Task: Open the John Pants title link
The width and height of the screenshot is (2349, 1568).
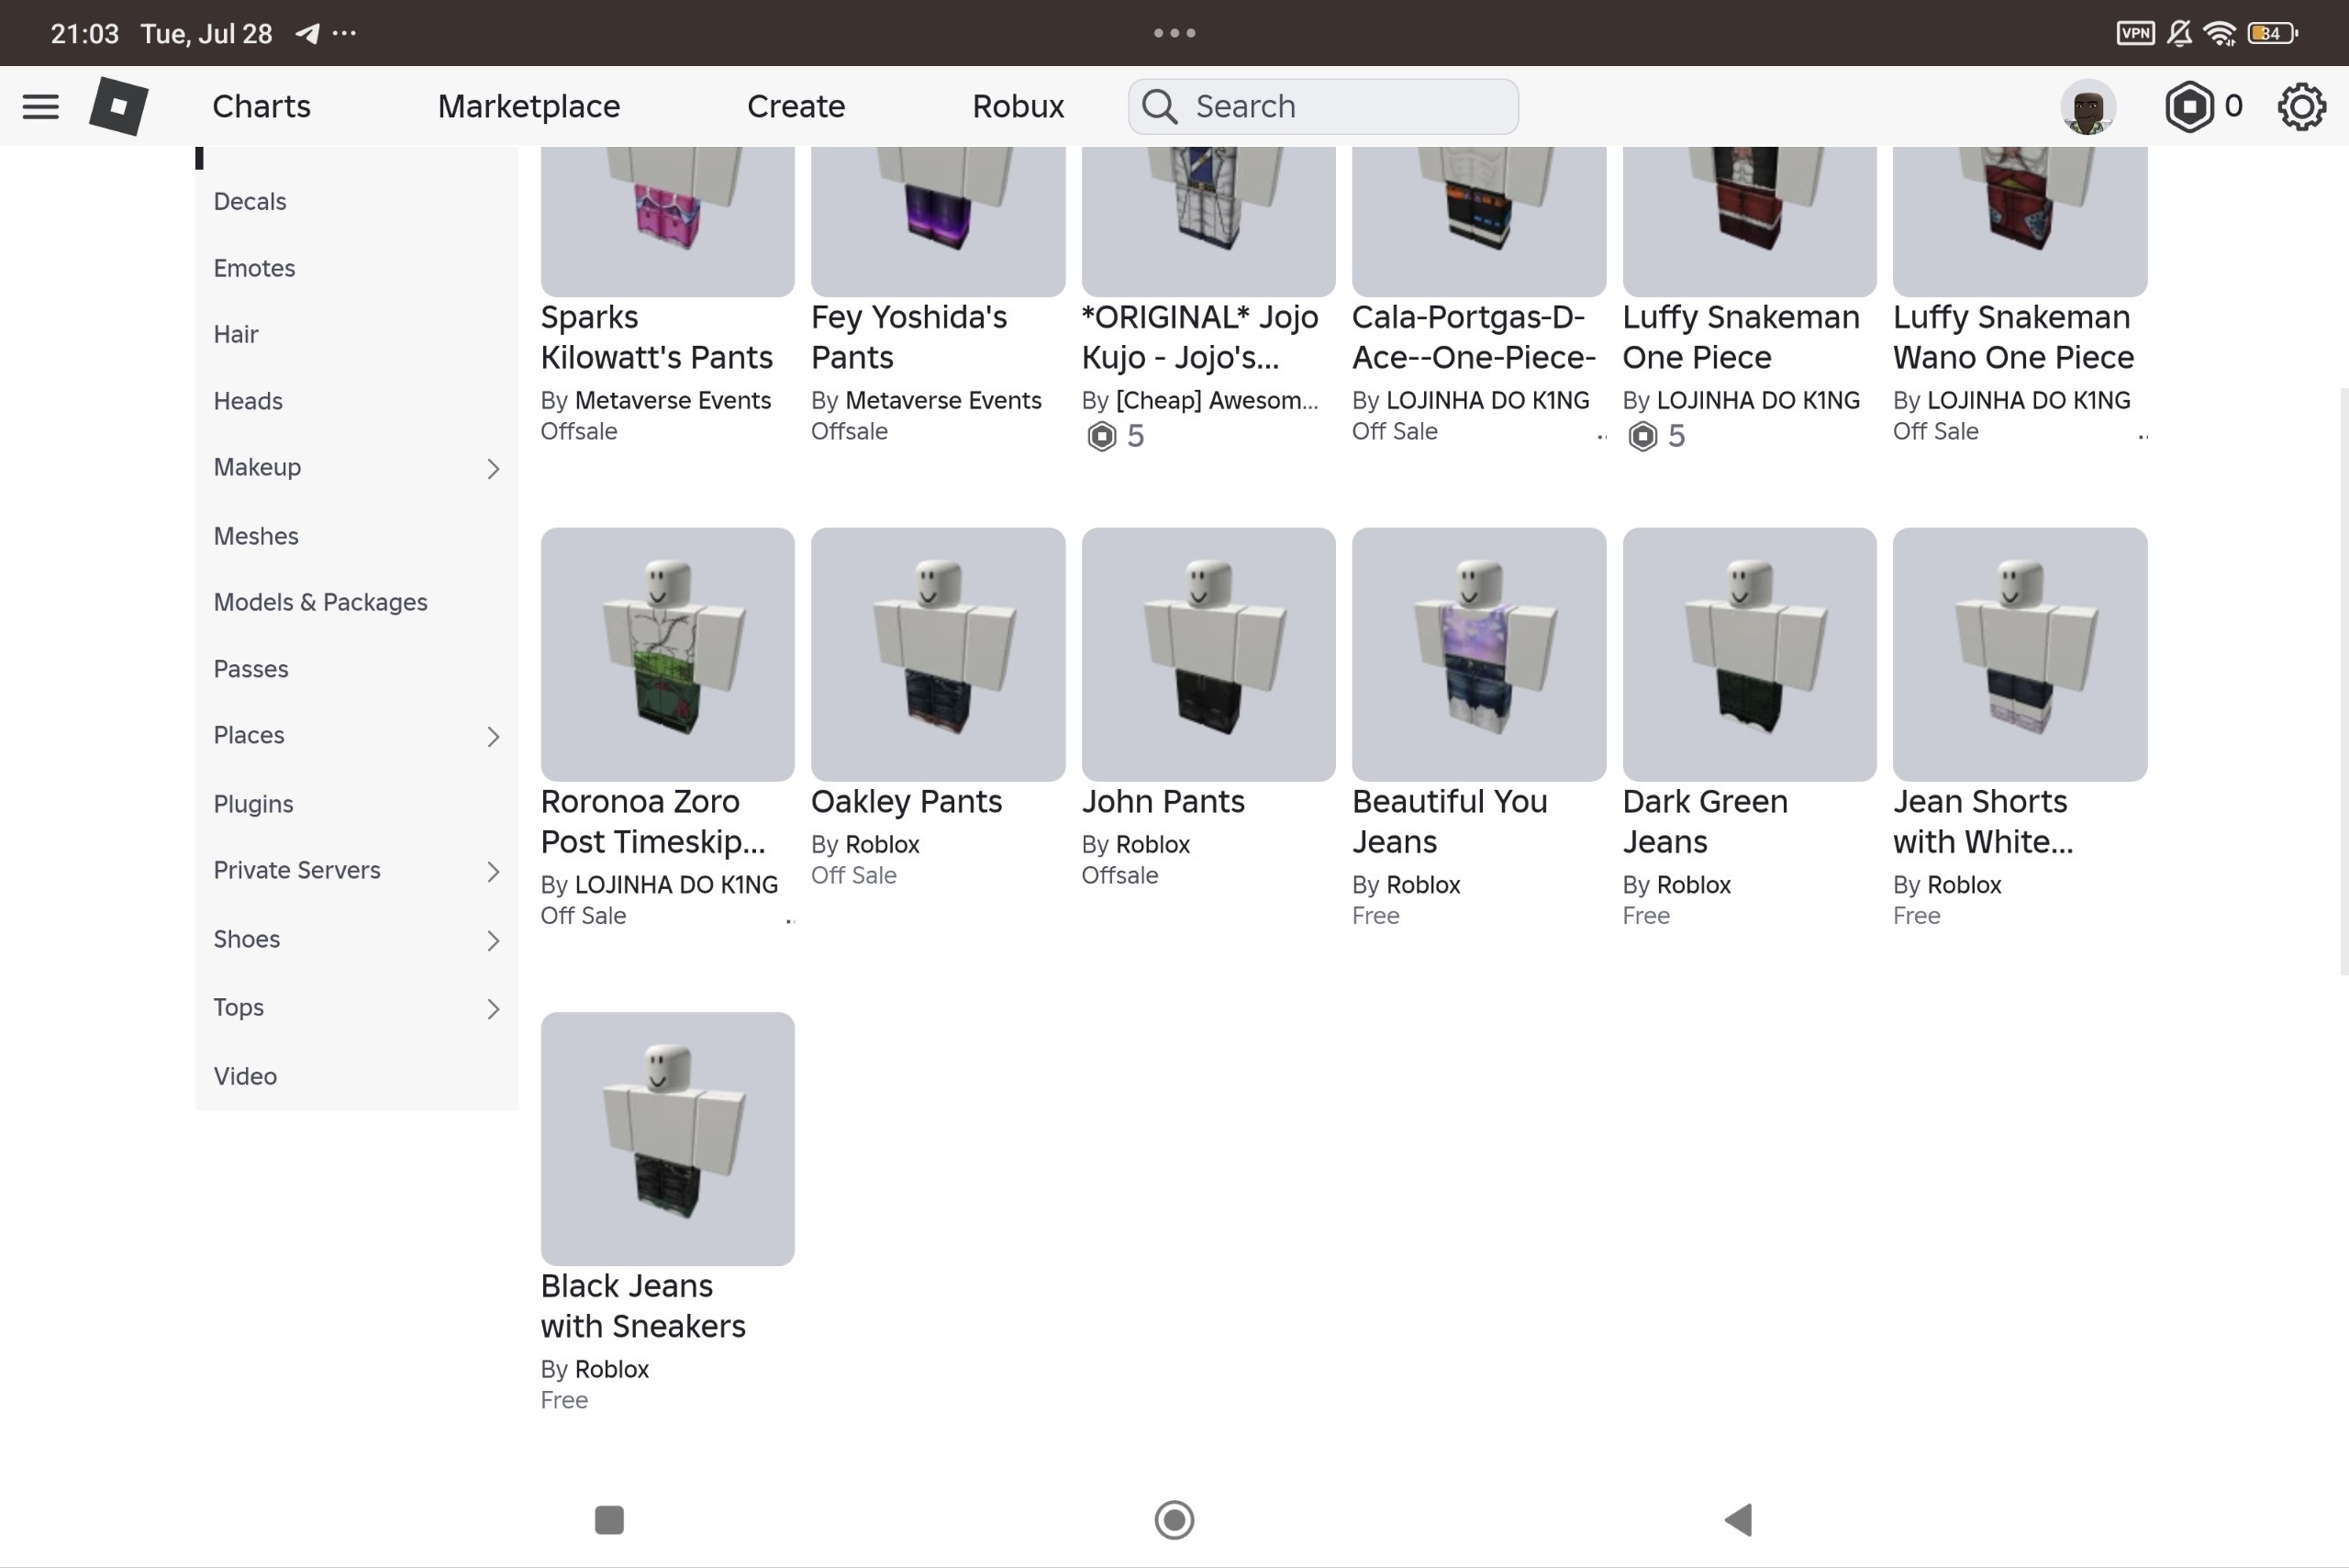Action: coord(1163,801)
